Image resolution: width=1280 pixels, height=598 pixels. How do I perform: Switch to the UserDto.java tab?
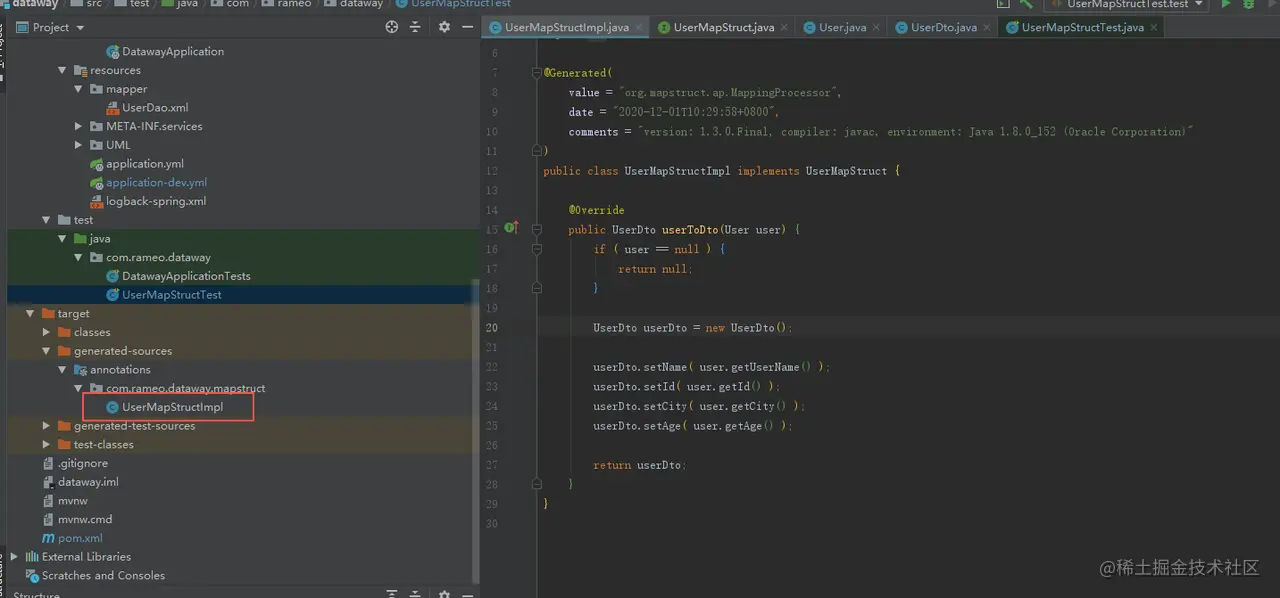(943, 28)
